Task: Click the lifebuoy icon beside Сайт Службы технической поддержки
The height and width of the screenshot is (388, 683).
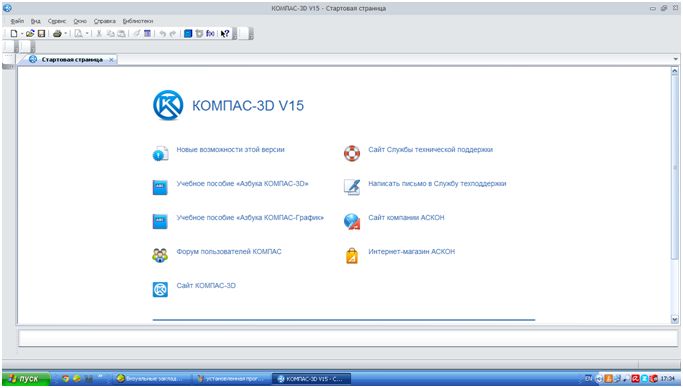Action: click(352, 153)
